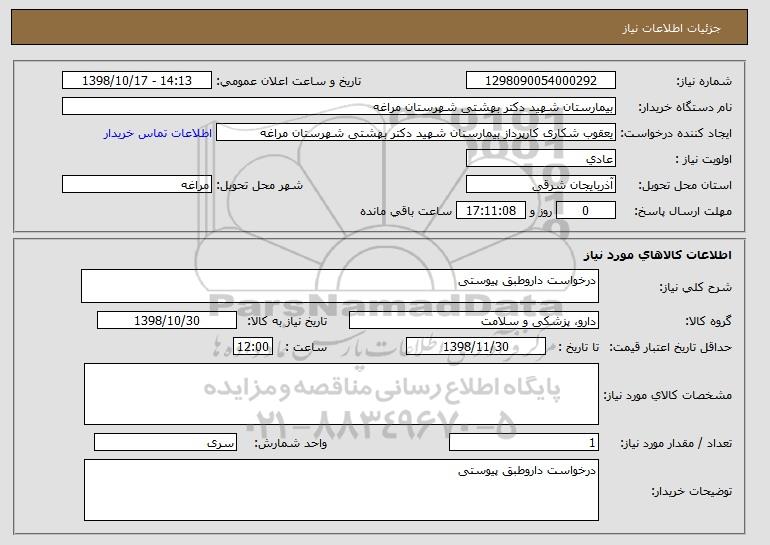770x545 pixels.
Task: Click the price validity date field 1398/11/30
Action: pyautogui.click(x=476, y=347)
